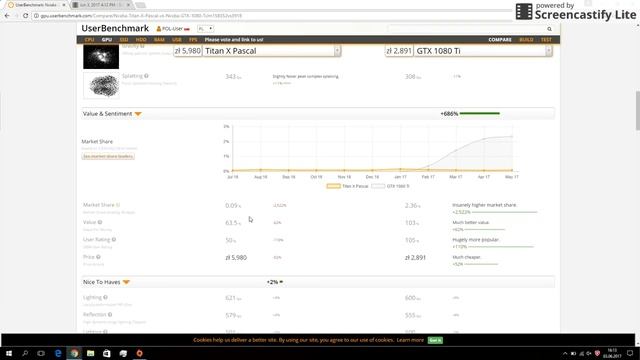Click the site info icon in address bar
This screenshot has width=640, height=360.
click(36, 16)
